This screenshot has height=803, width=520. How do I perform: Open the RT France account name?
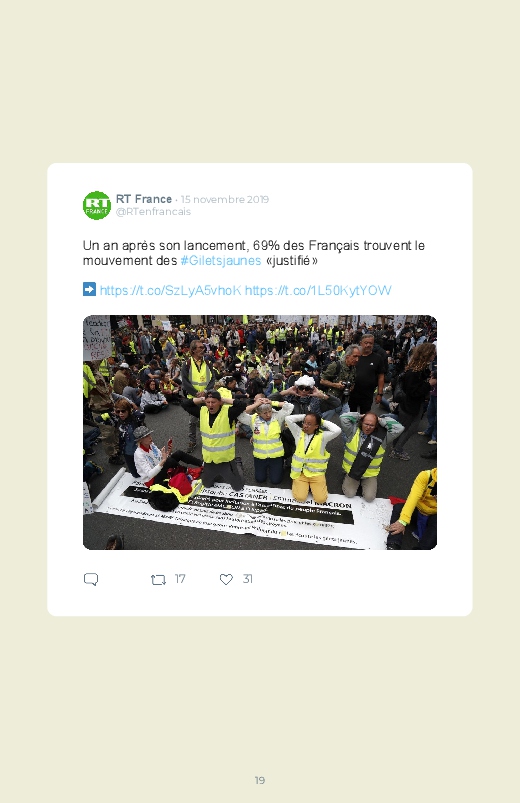click(143, 199)
